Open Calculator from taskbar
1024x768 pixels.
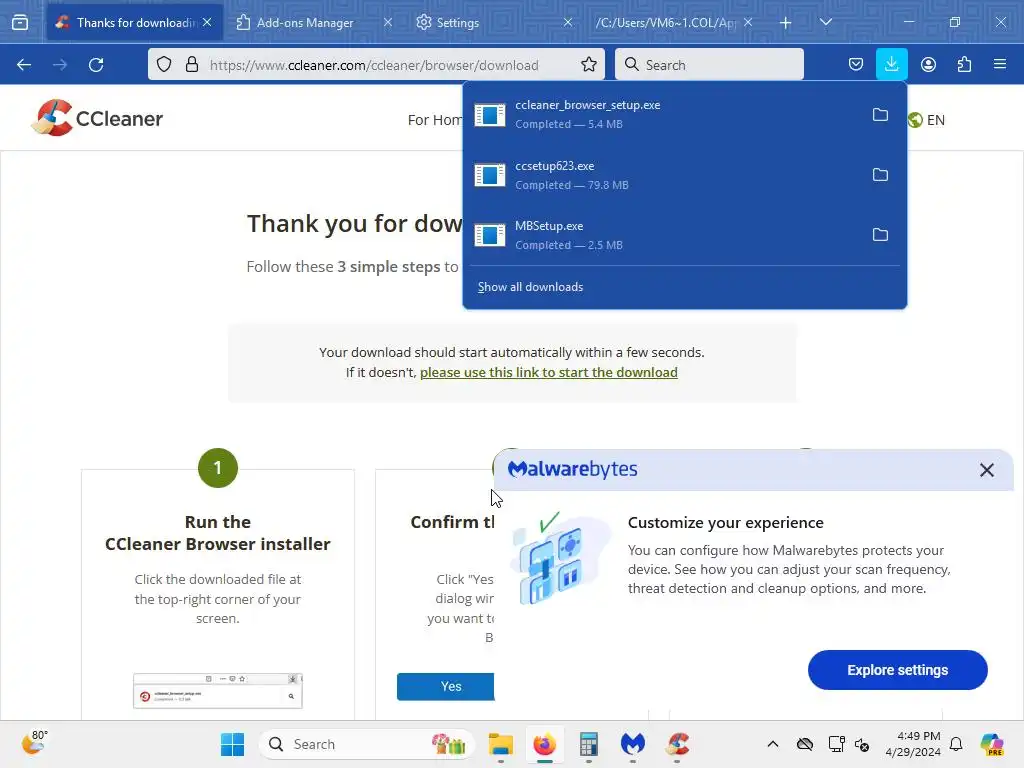[x=588, y=744]
